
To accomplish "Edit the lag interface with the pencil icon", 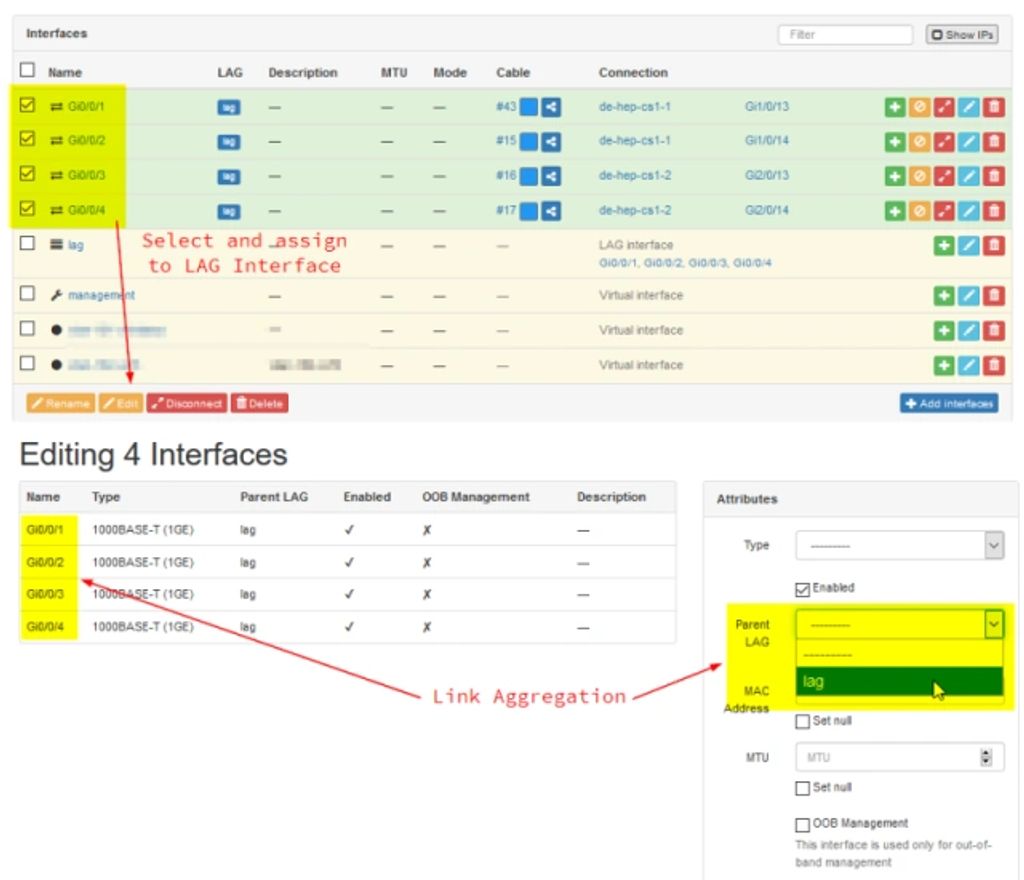I will pyautogui.click(x=969, y=244).
